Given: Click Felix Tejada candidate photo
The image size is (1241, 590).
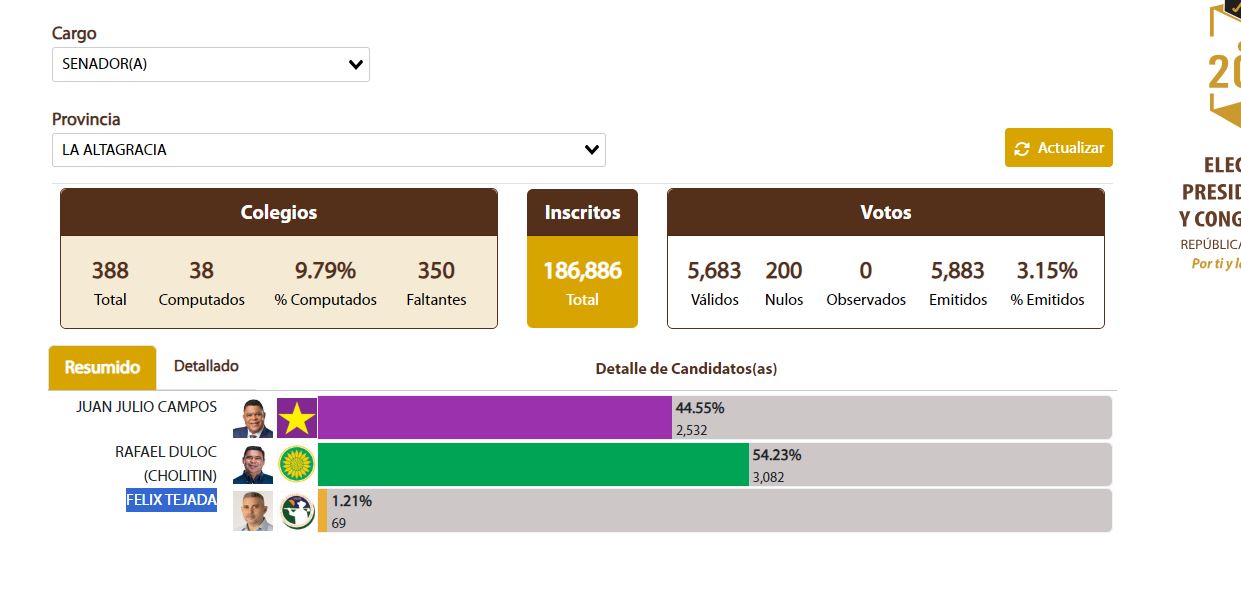Looking at the screenshot, I should pyautogui.click(x=253, y=511).
